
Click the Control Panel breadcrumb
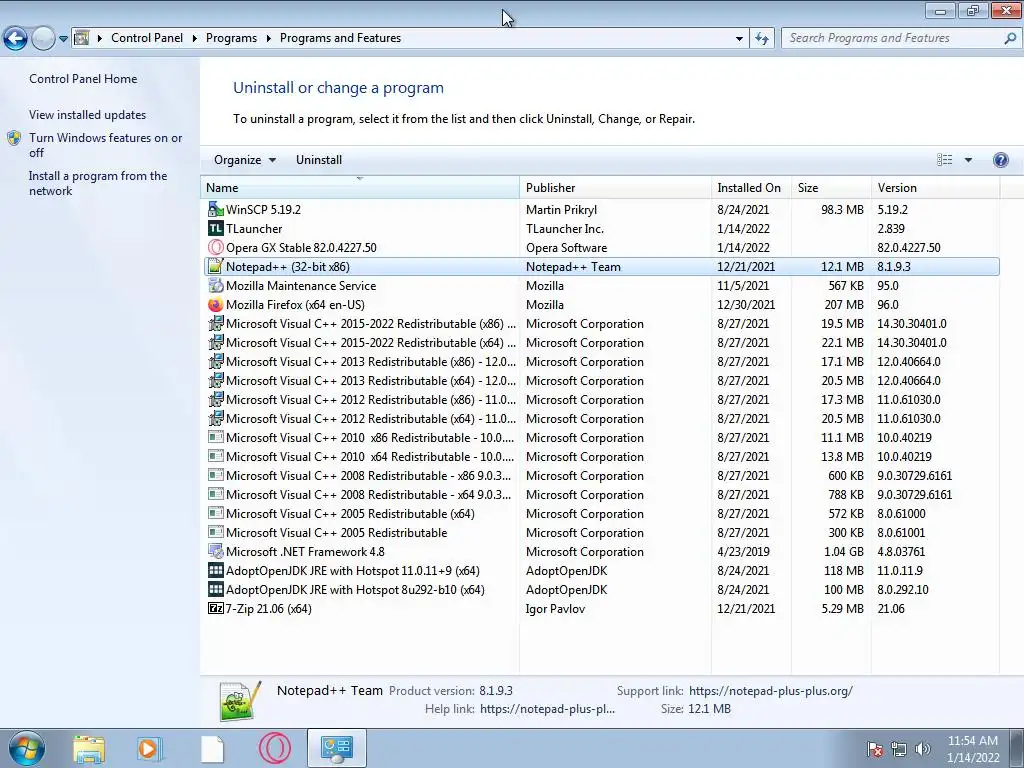[147, 38]
